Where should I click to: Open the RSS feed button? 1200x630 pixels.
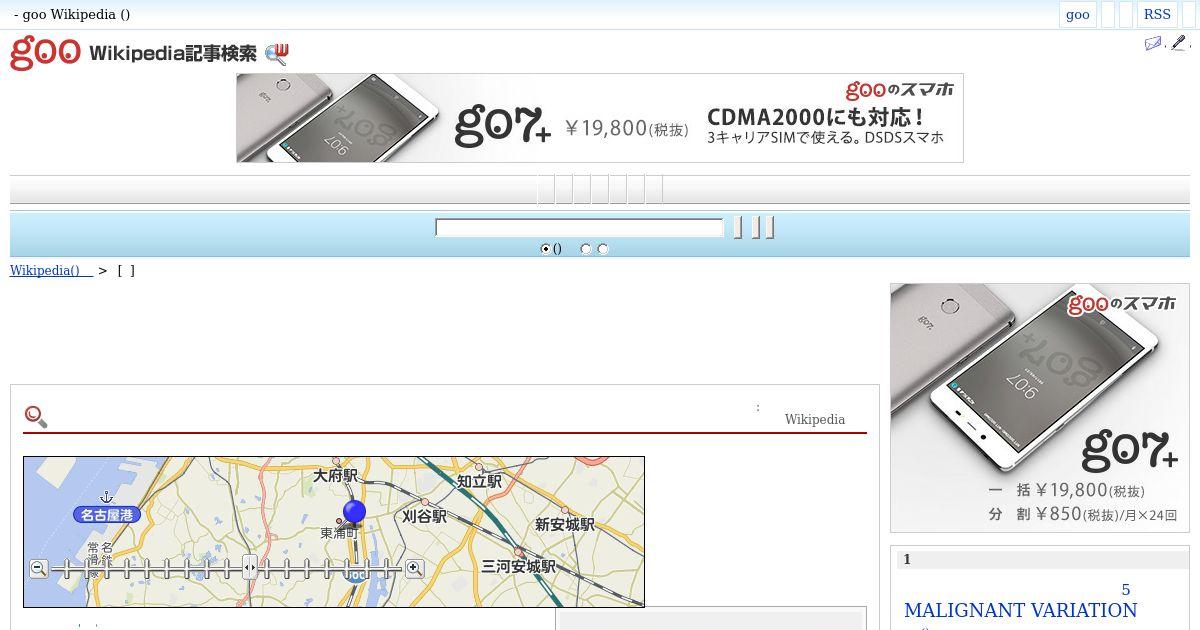[1157, 14]
